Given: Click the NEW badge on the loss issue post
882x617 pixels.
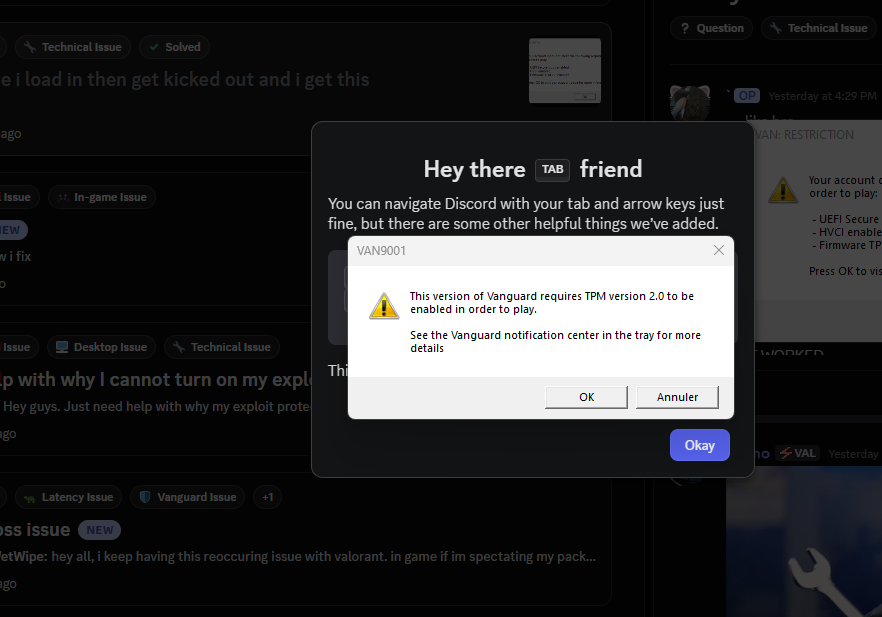Looking at the screenshot, I should pyautogui.click(x=100, y=530).
